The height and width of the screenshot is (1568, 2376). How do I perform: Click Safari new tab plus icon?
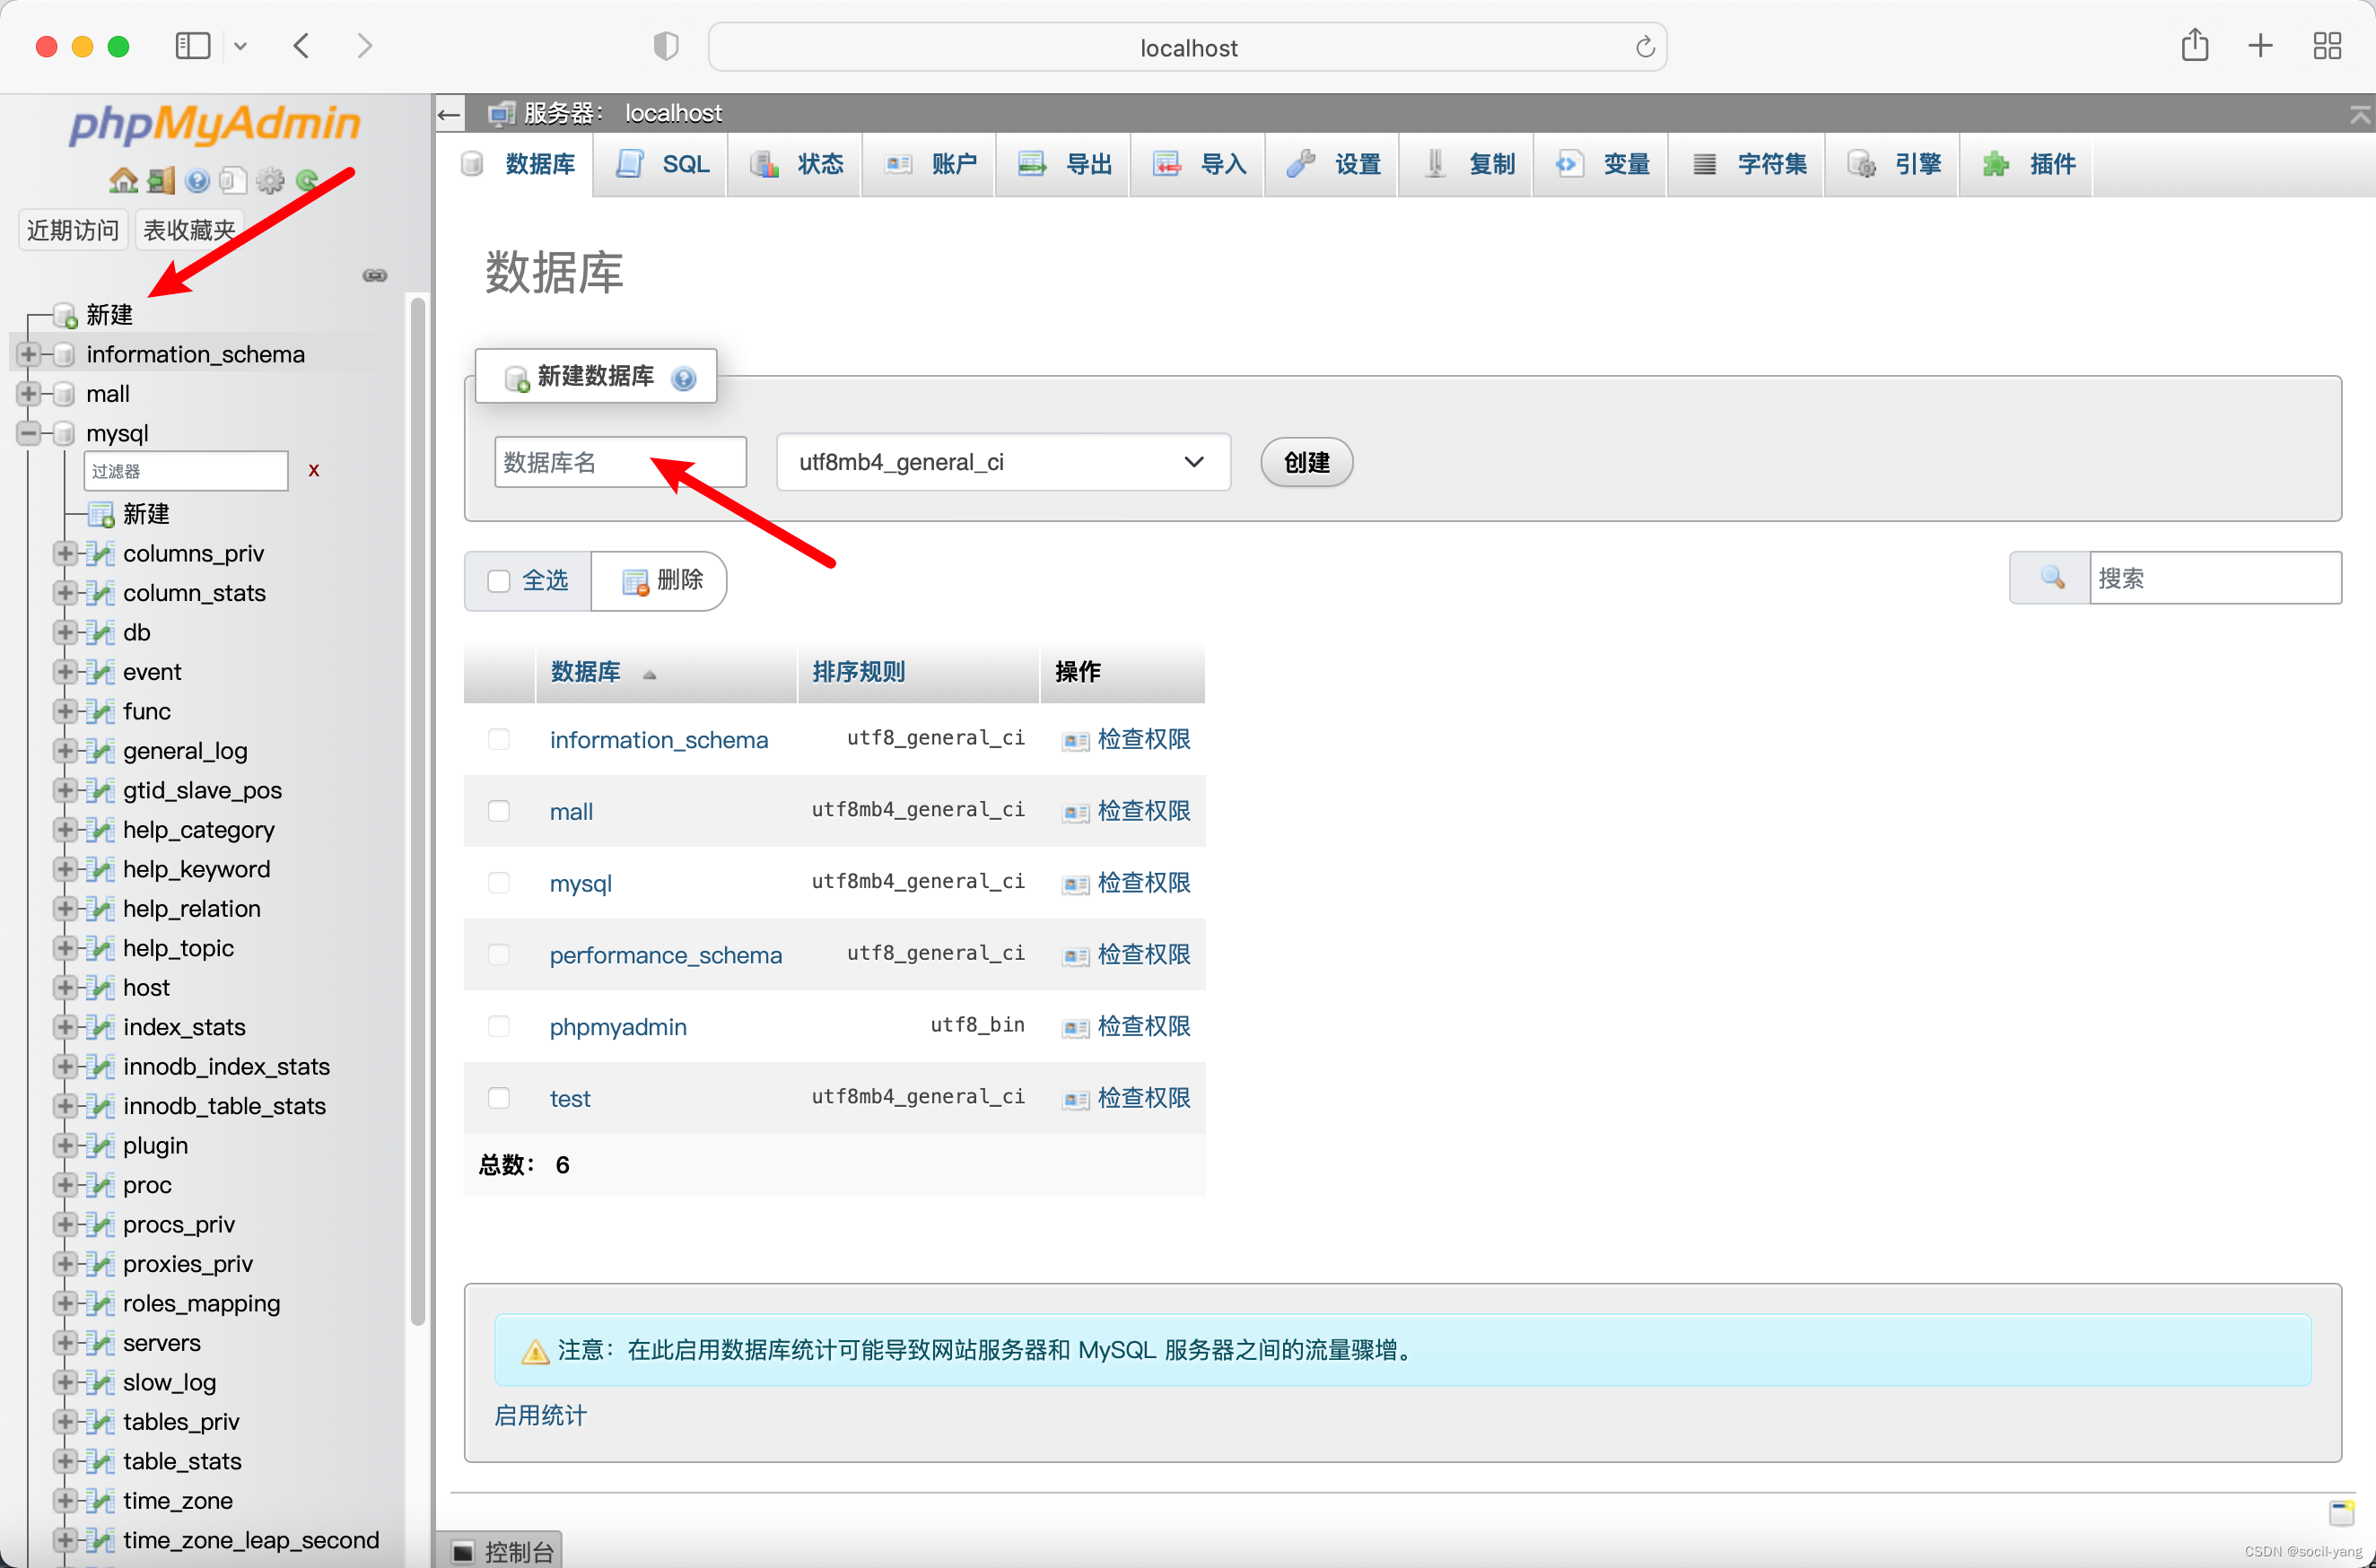pos(2260,46)
